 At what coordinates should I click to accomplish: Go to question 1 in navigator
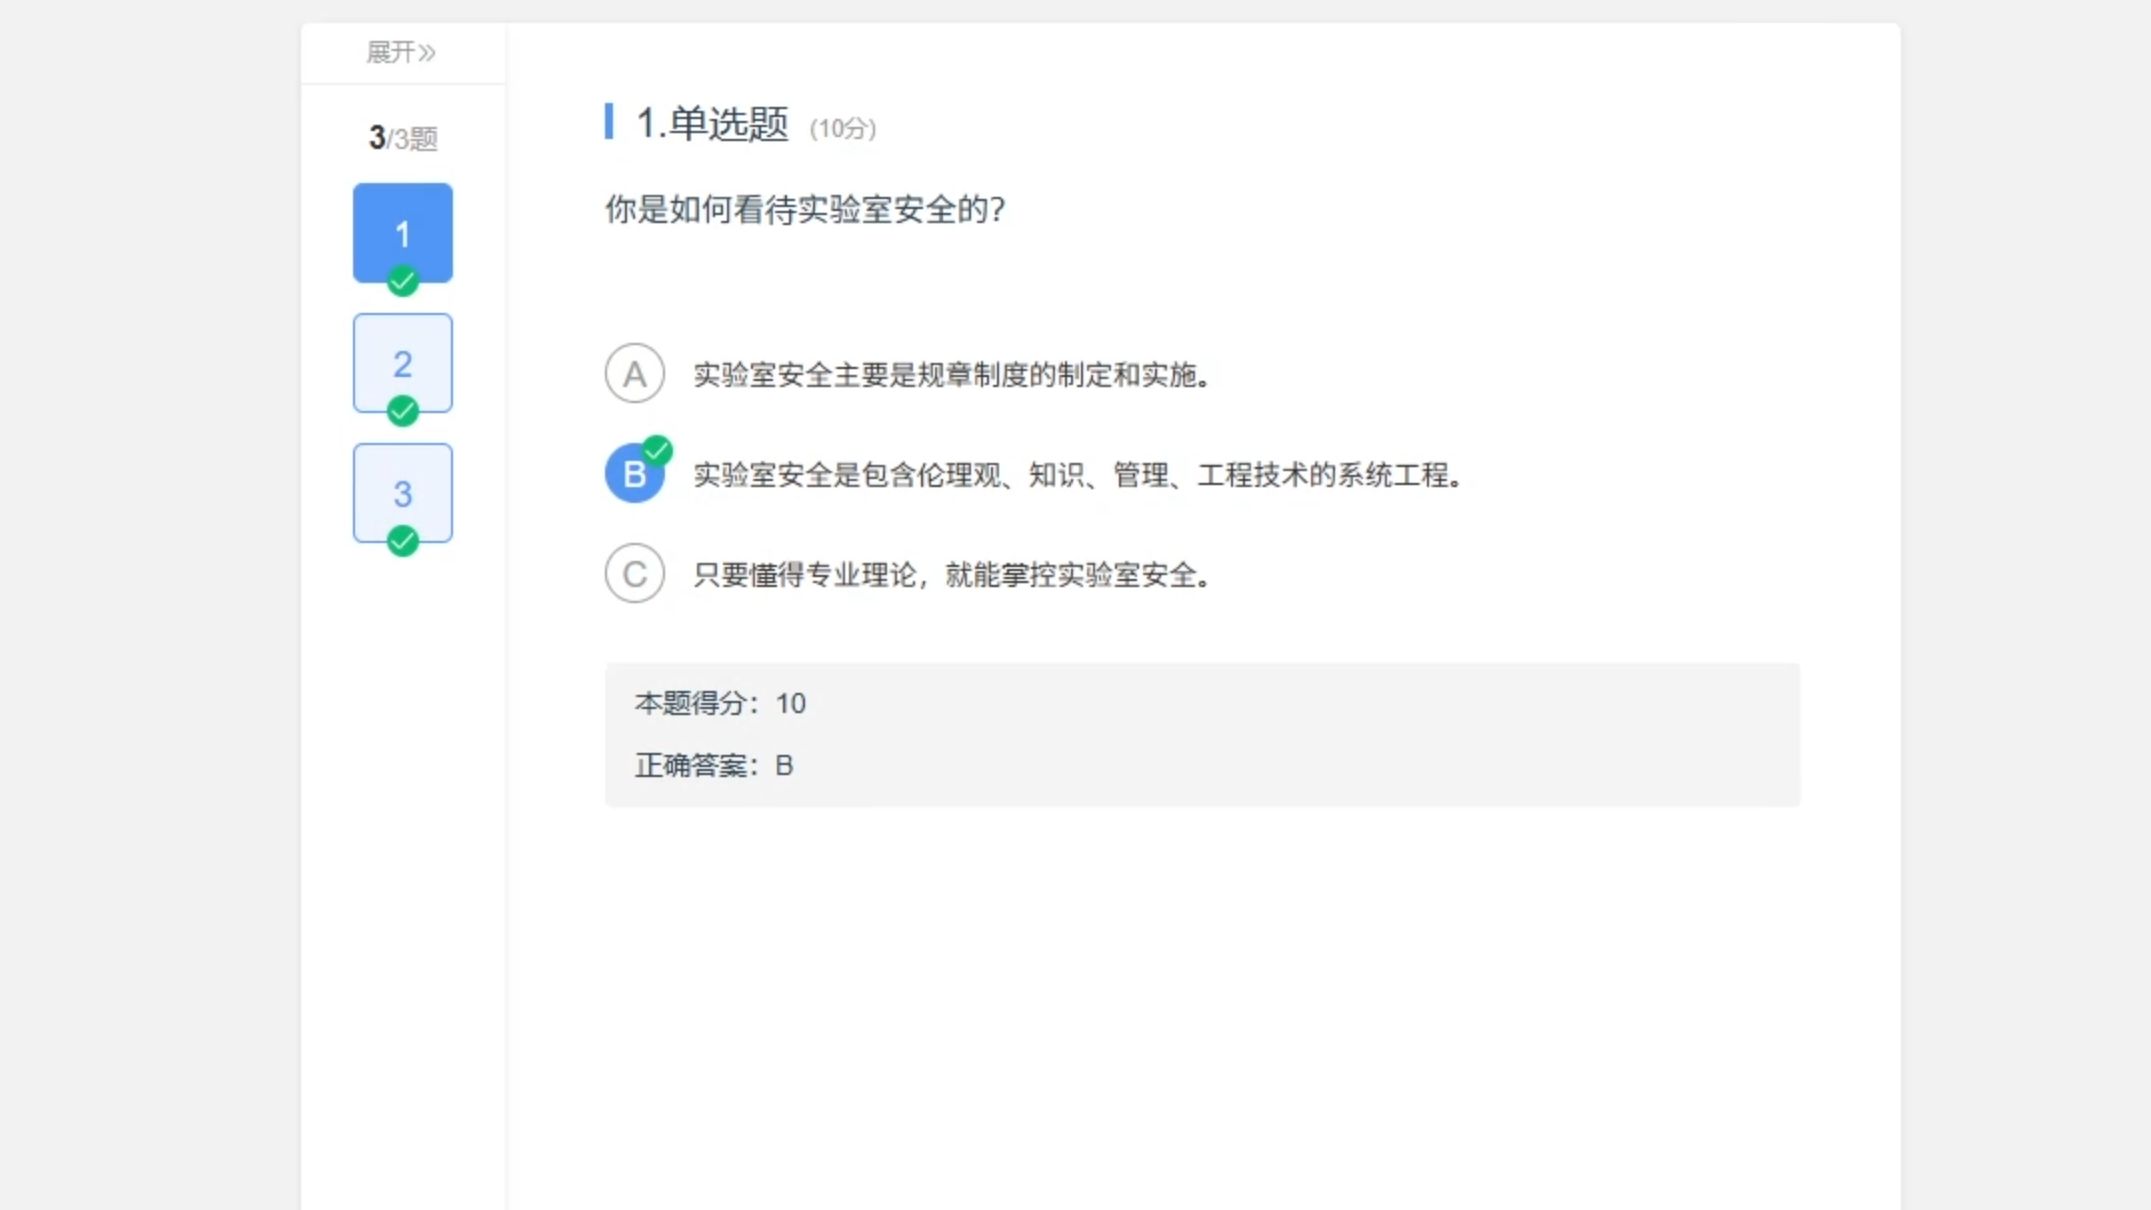tap(402, 231)
